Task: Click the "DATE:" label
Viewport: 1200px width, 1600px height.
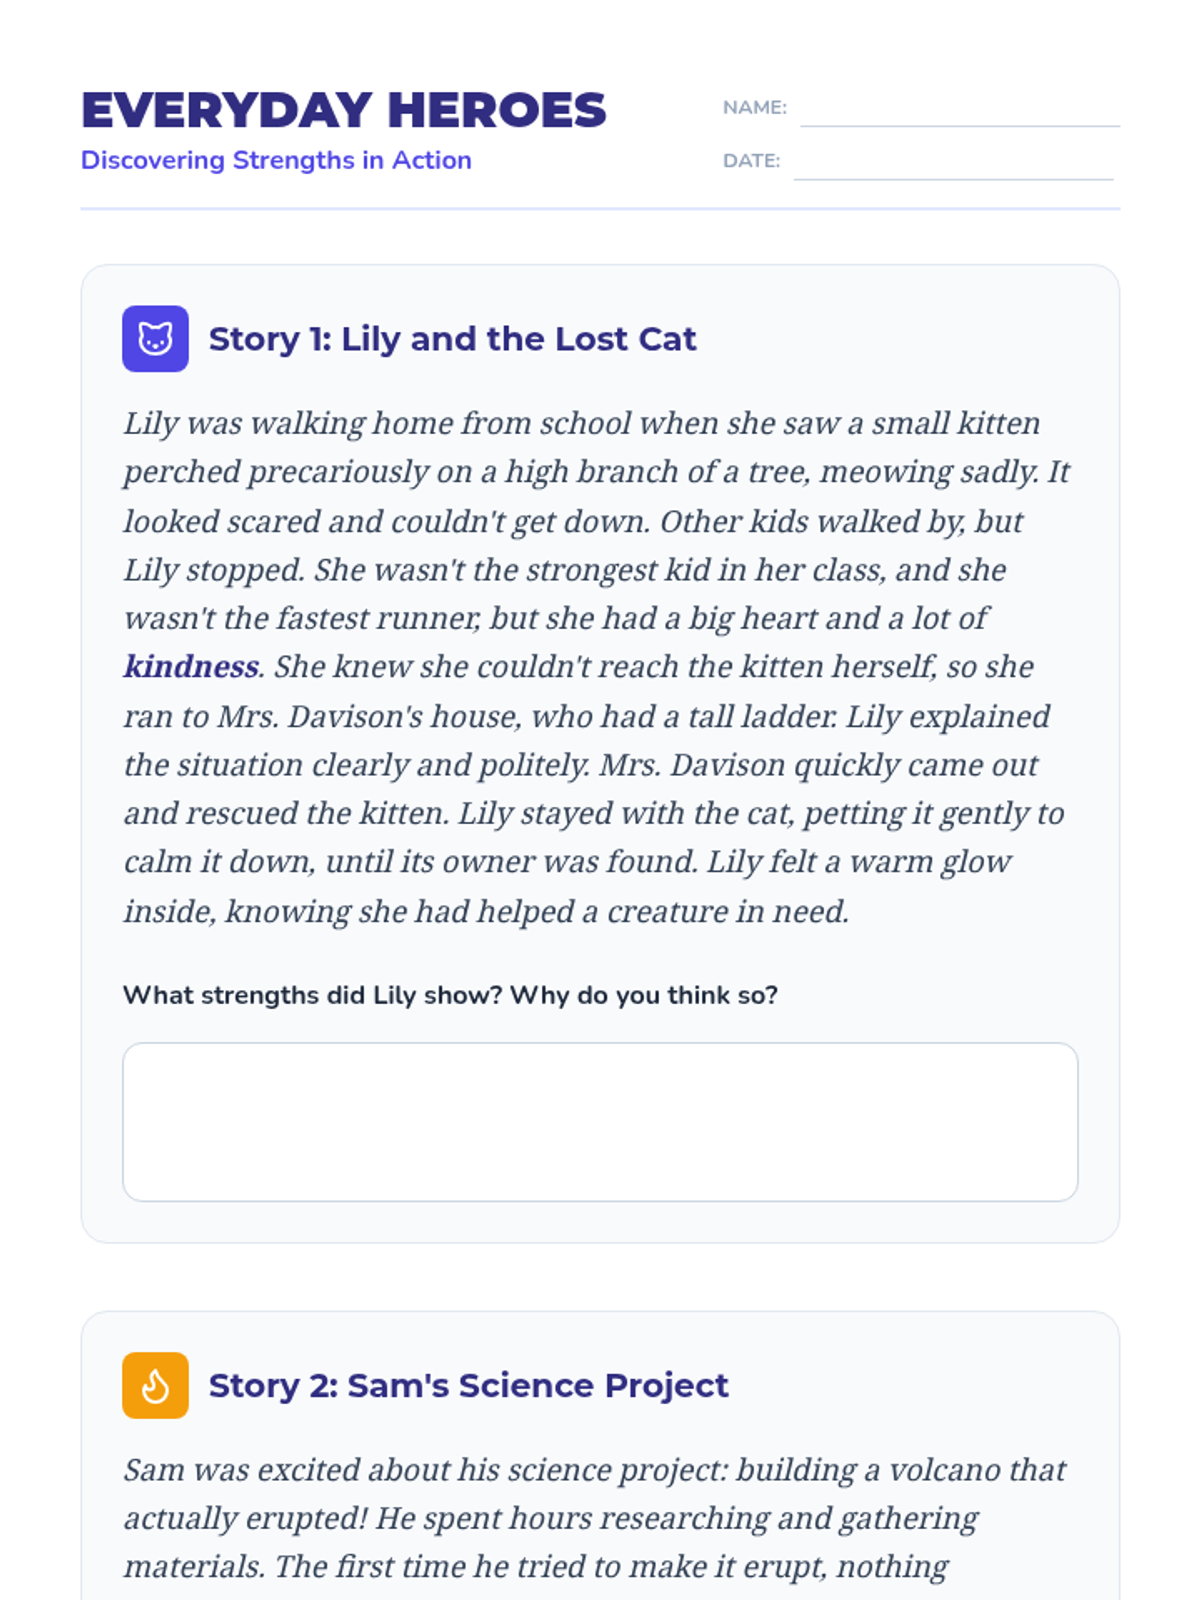Action: tap(751, 160)
